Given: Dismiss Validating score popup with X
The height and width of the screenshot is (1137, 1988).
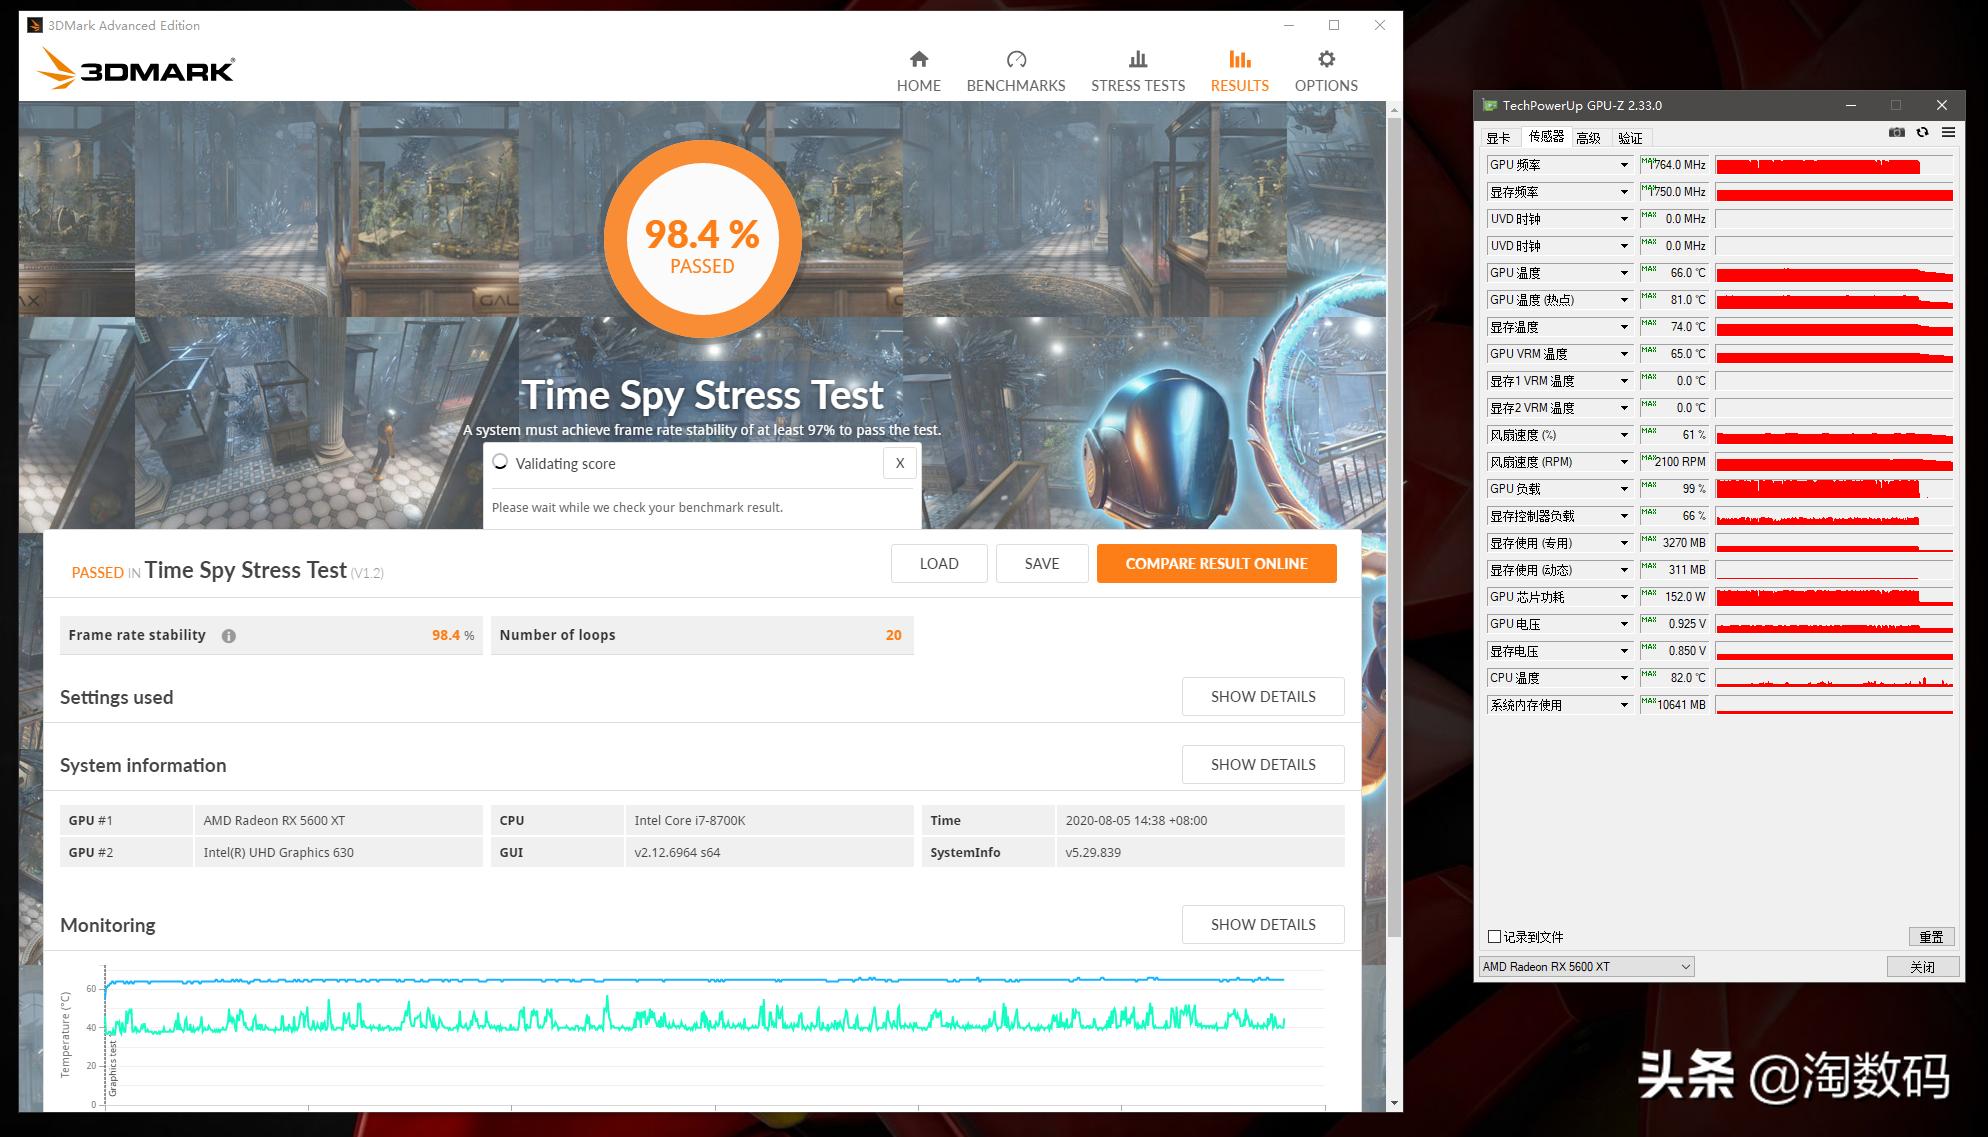Looking at the screenshot, I should (899, 463).
